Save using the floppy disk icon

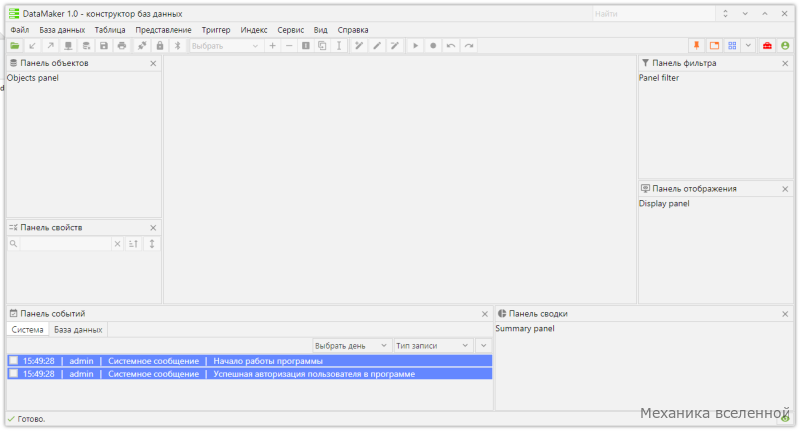pyautogui.click(x=104, y=46)
